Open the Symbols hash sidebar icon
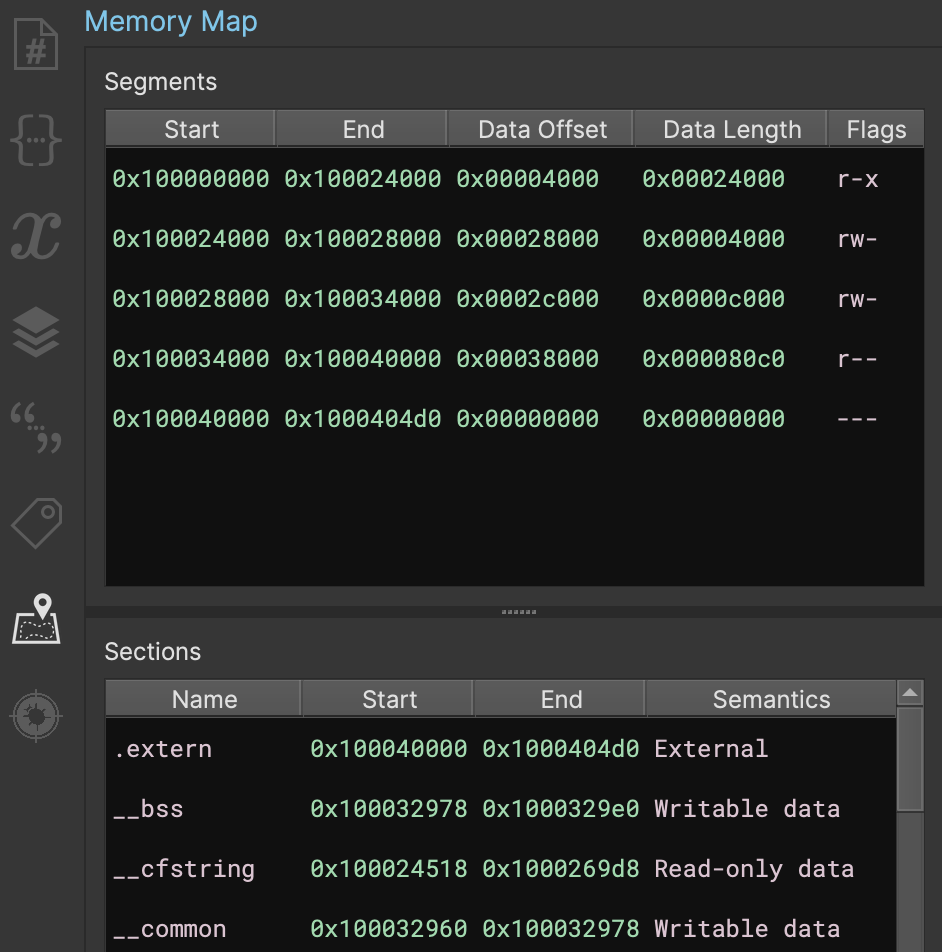This screenshot has width=942, height=952. pyautogui.click(x=36, y=44)
